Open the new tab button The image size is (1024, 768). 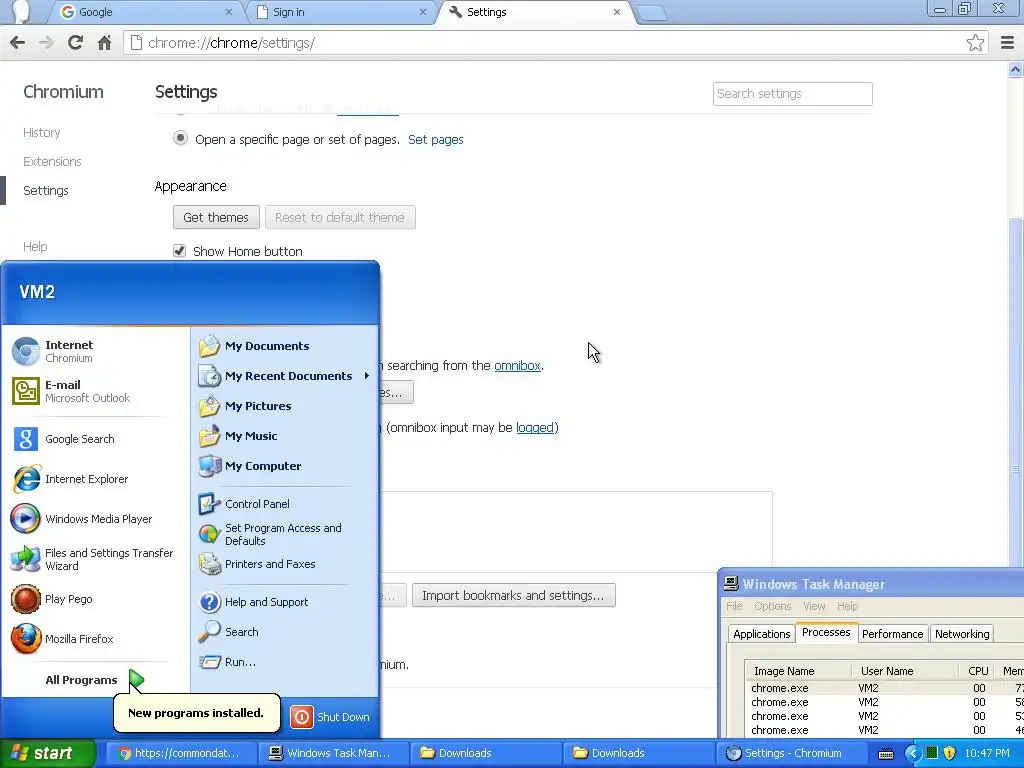pos(651,13)
